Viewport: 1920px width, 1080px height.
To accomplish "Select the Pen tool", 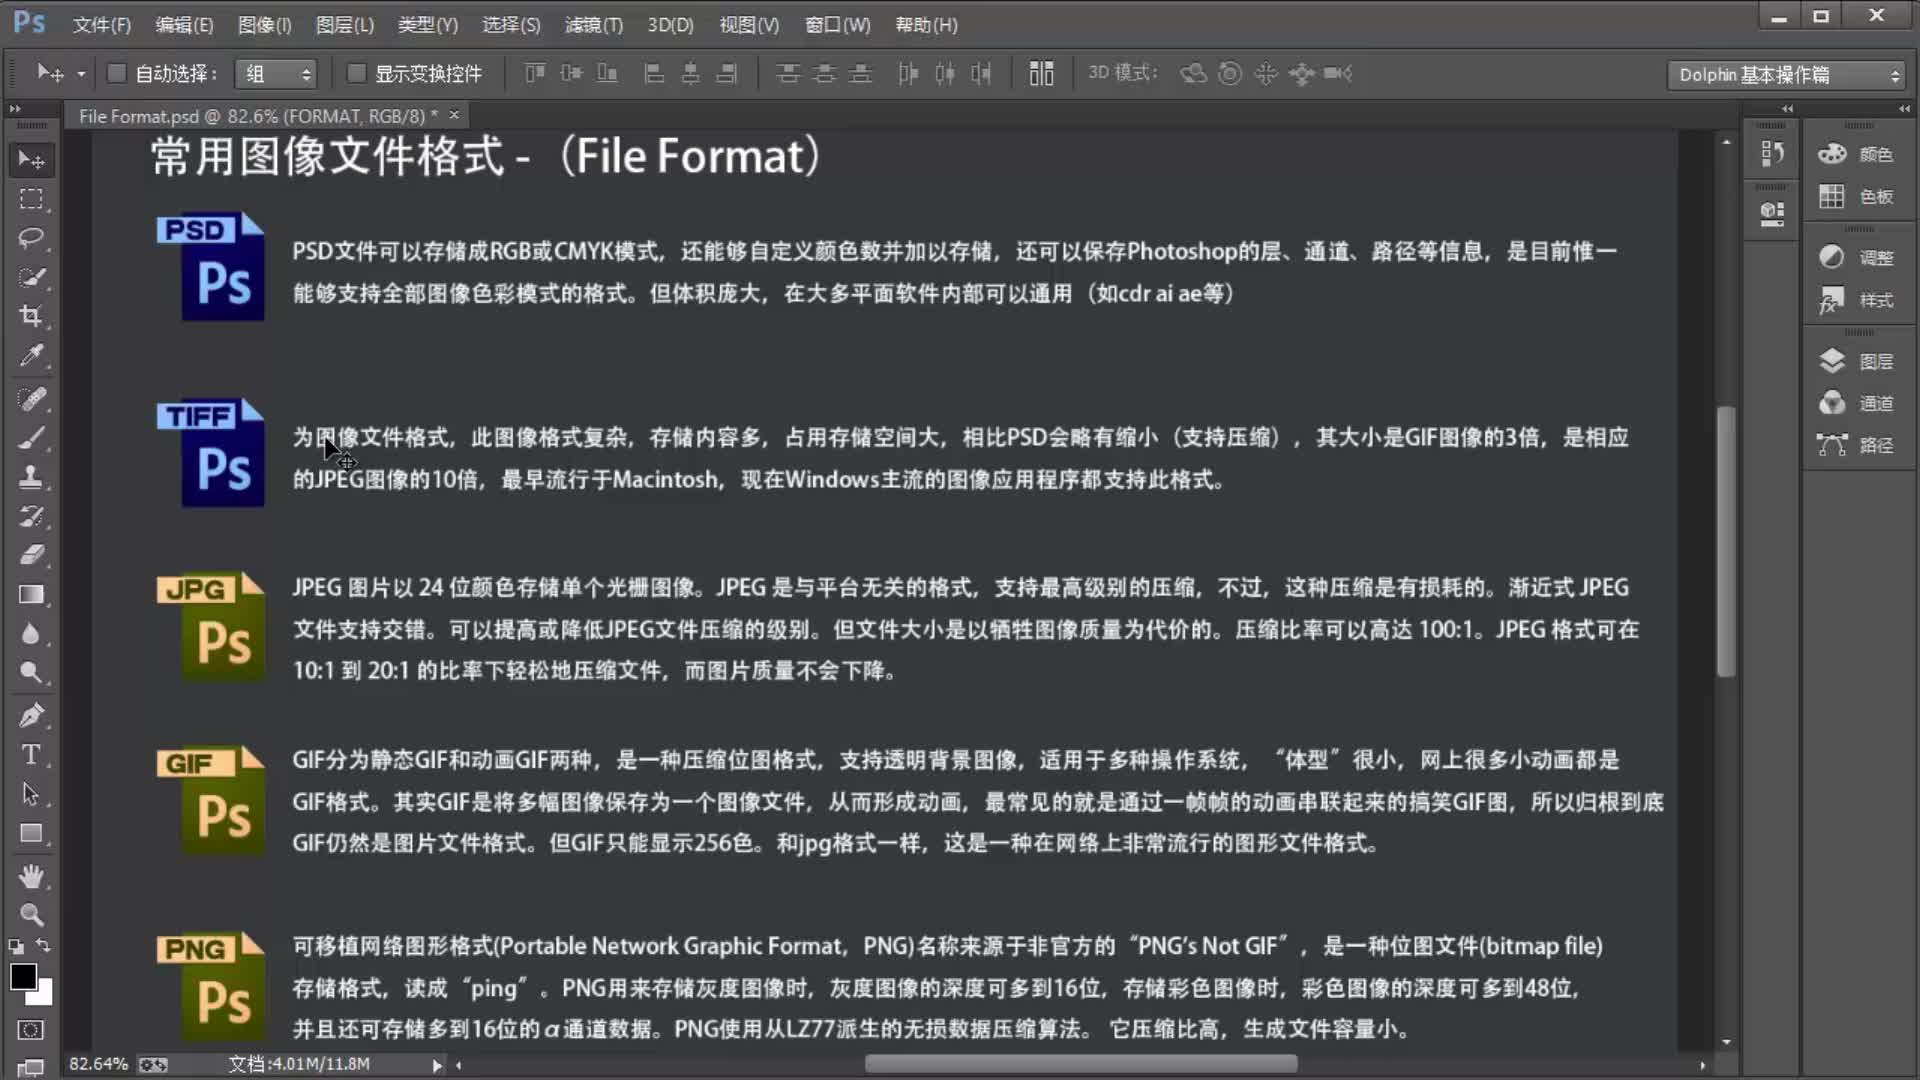I will point(30,714).
